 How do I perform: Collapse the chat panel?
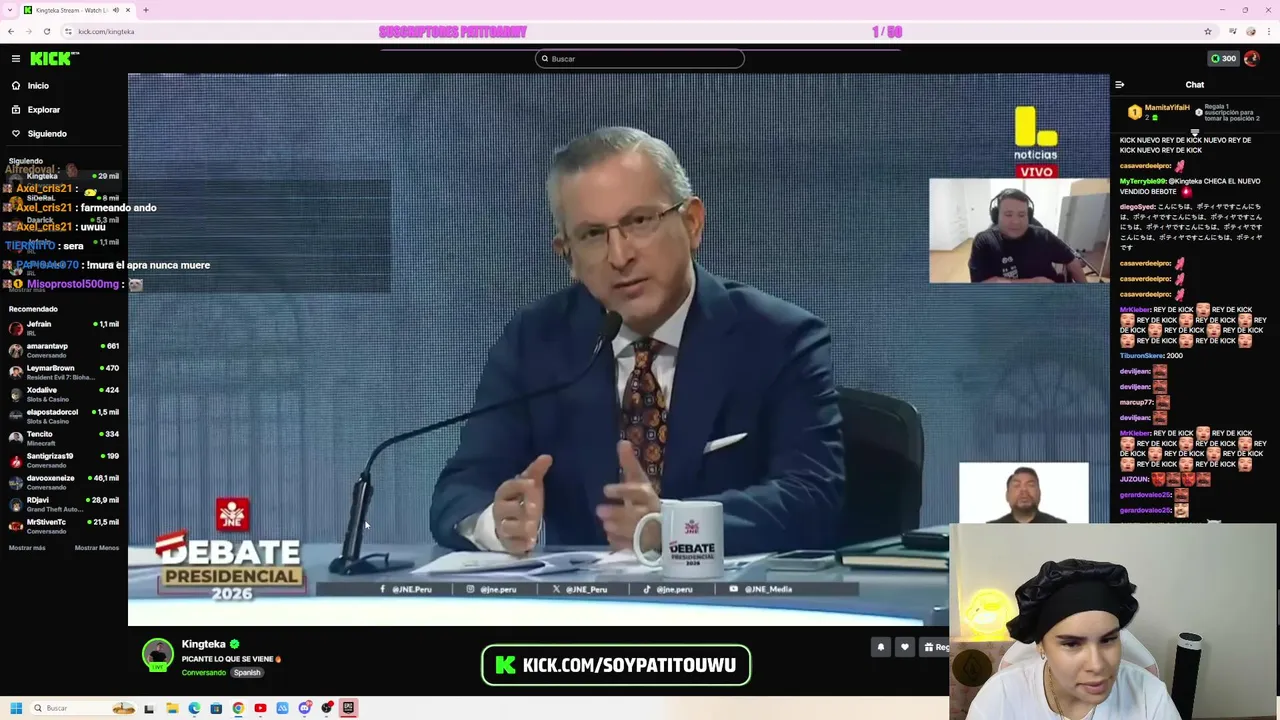click(1120, 85)
